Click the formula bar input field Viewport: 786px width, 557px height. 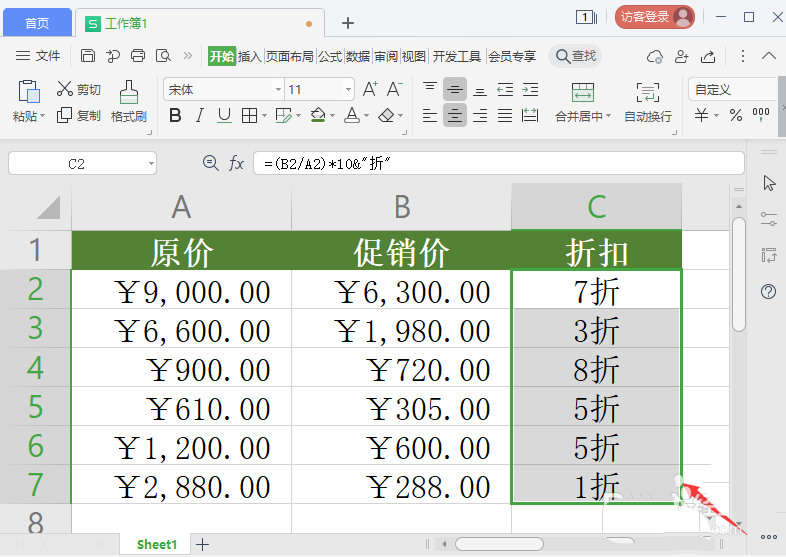click(x=499, y=163)
